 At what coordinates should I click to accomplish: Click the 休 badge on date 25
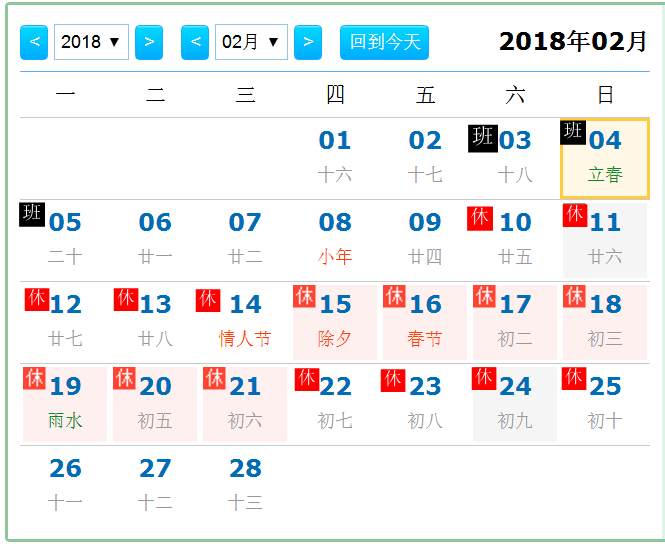574,378
